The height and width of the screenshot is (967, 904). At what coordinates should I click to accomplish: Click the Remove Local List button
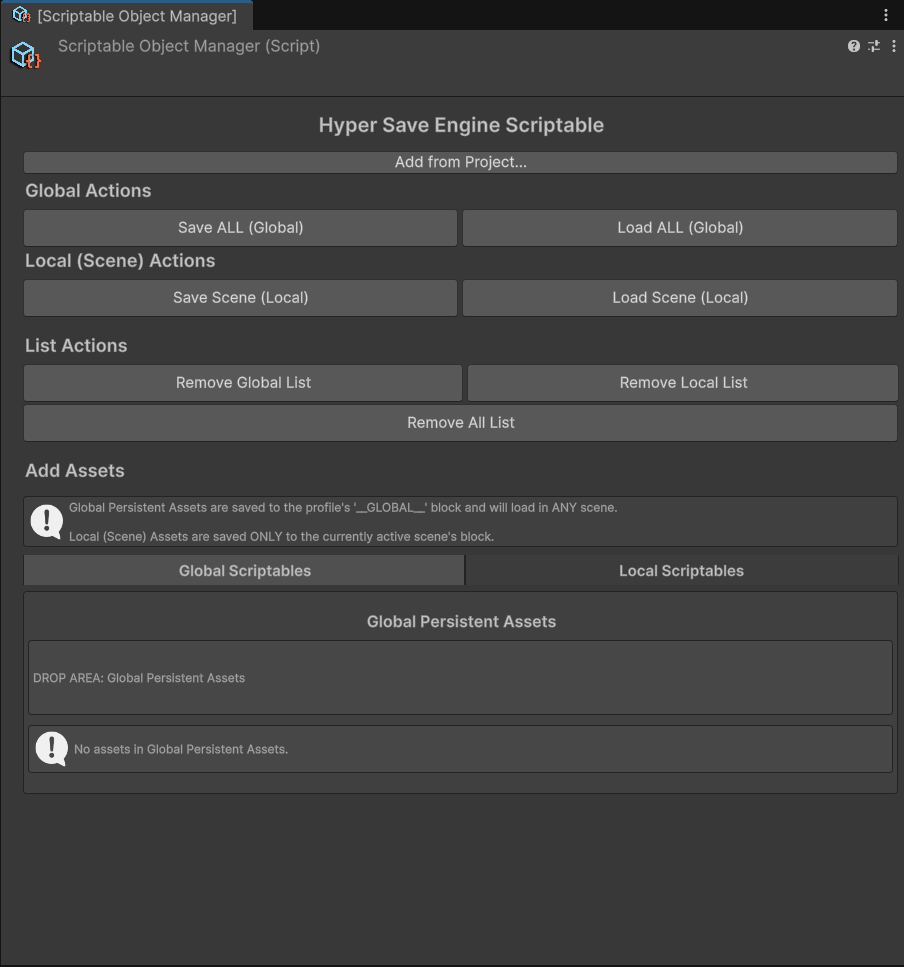point(683,383)
